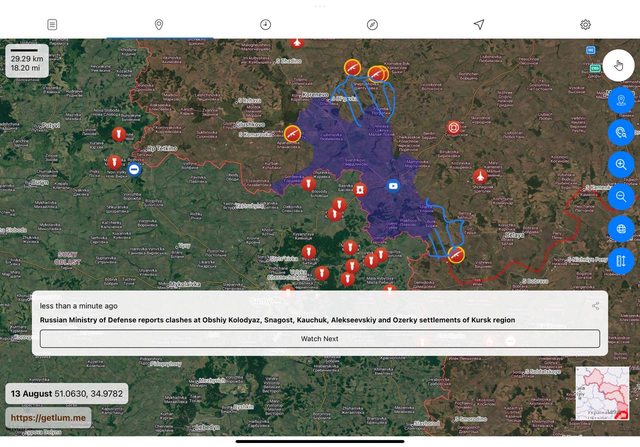Zoom in with the plus magnifier button
Viewport: 640px width, 447px height.
(x=621, y=164)
